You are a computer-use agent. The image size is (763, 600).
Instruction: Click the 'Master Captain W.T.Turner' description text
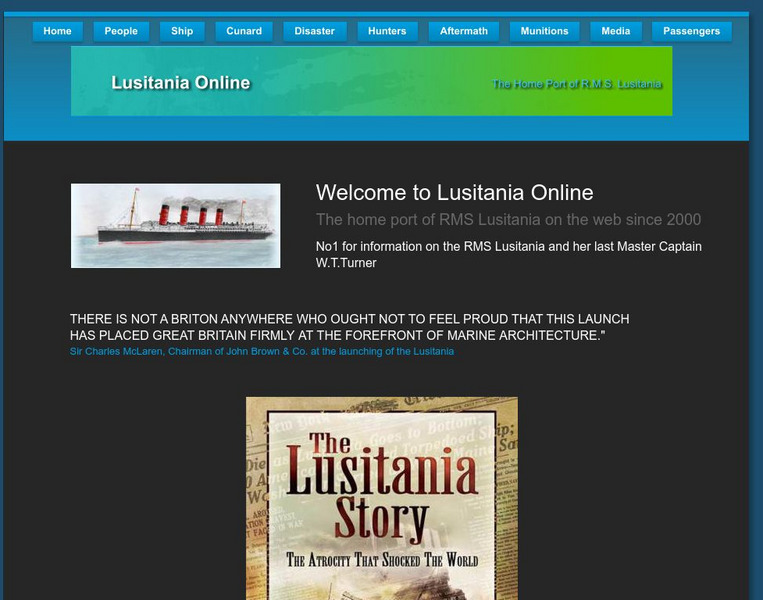point(509,255)
